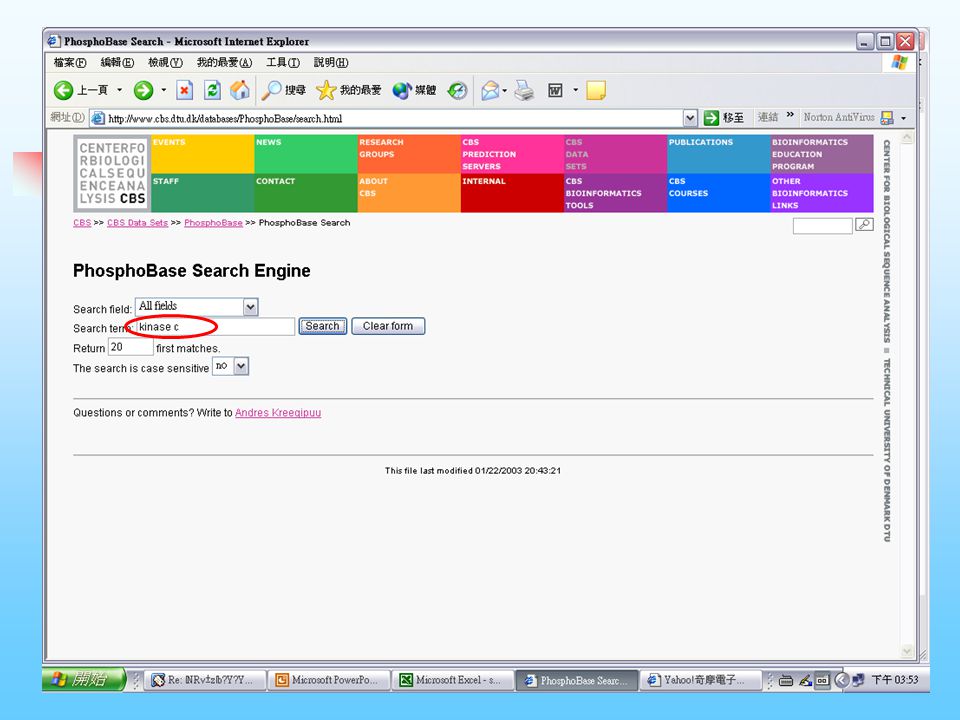Open the Andres Kreegipuu contact link

tap(278, 413)
